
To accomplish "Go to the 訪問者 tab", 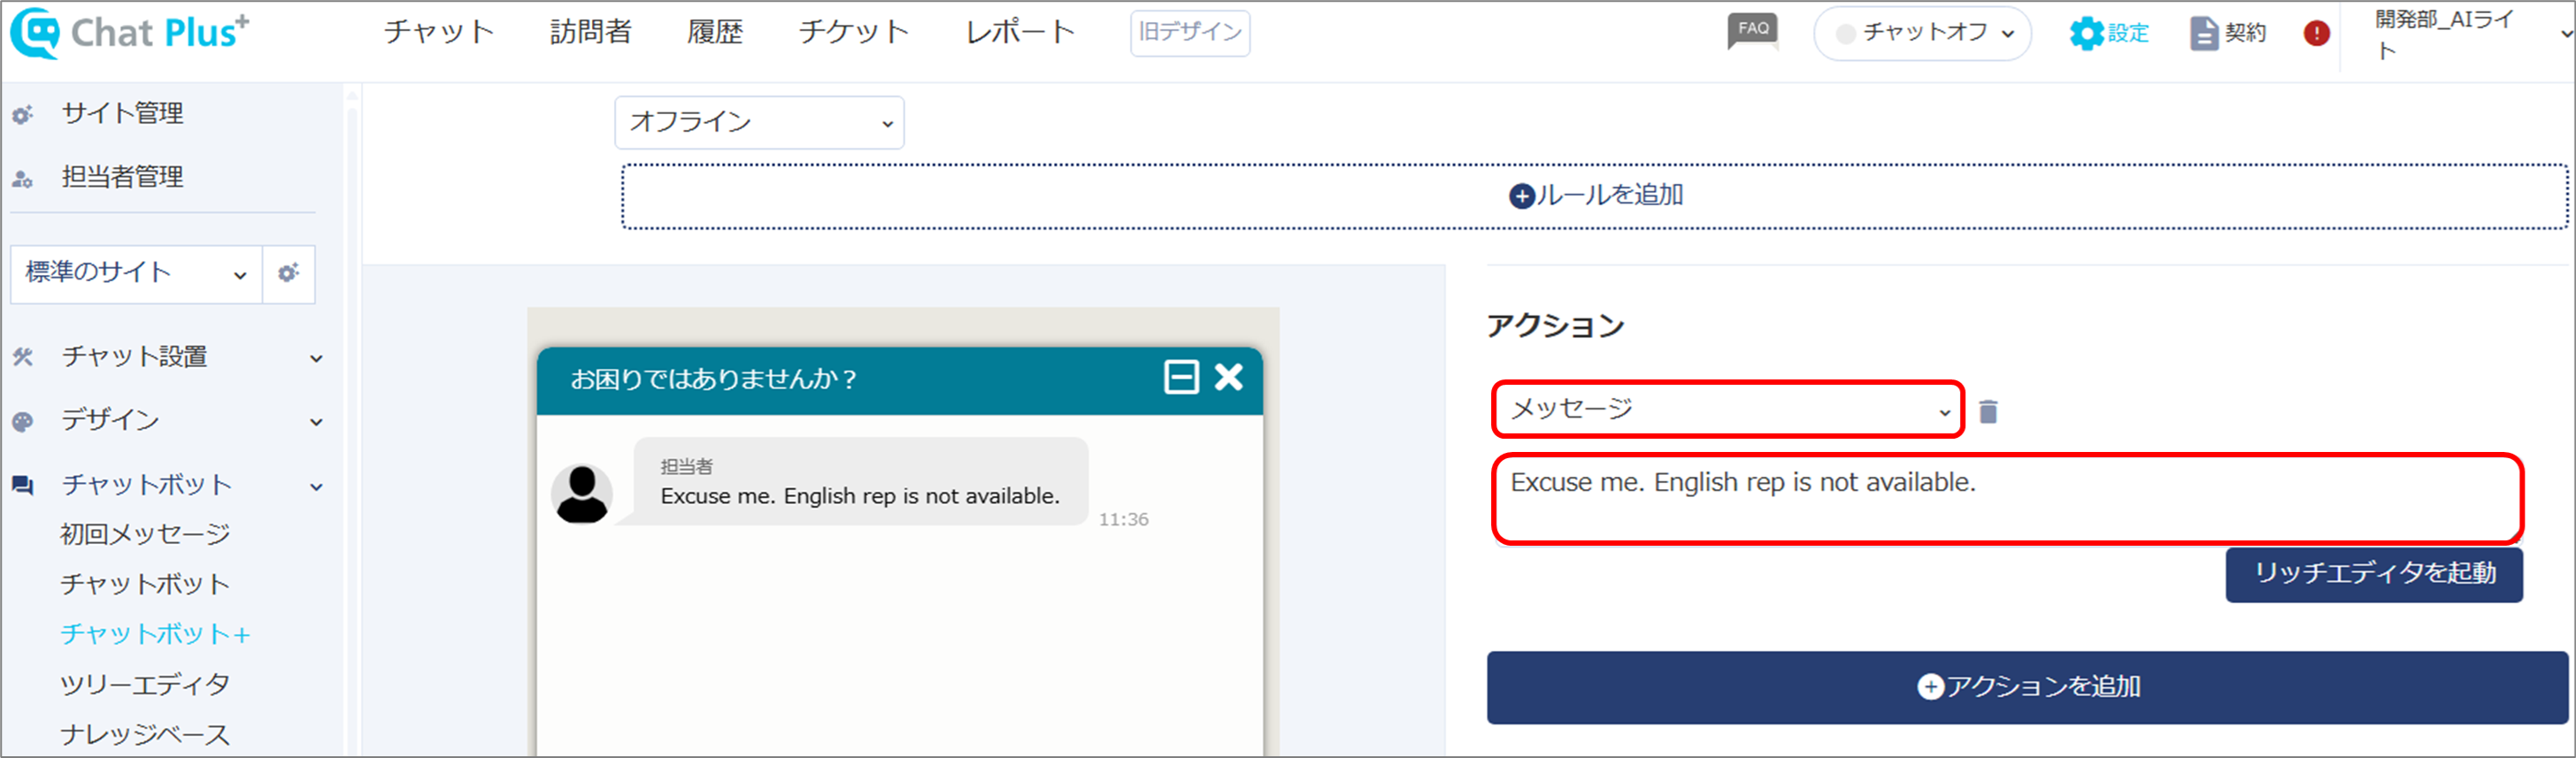I will coord(591,32).
